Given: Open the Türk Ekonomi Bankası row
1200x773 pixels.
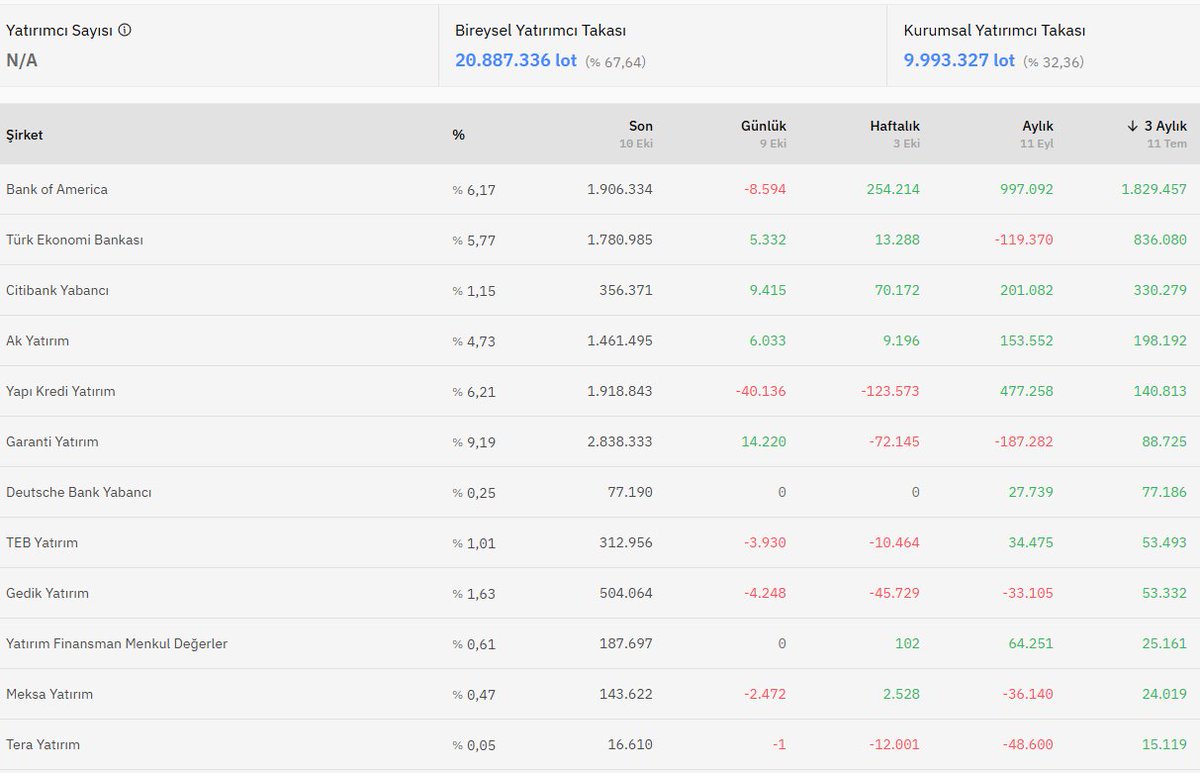Looking at the screenshot, I should 600,240.
